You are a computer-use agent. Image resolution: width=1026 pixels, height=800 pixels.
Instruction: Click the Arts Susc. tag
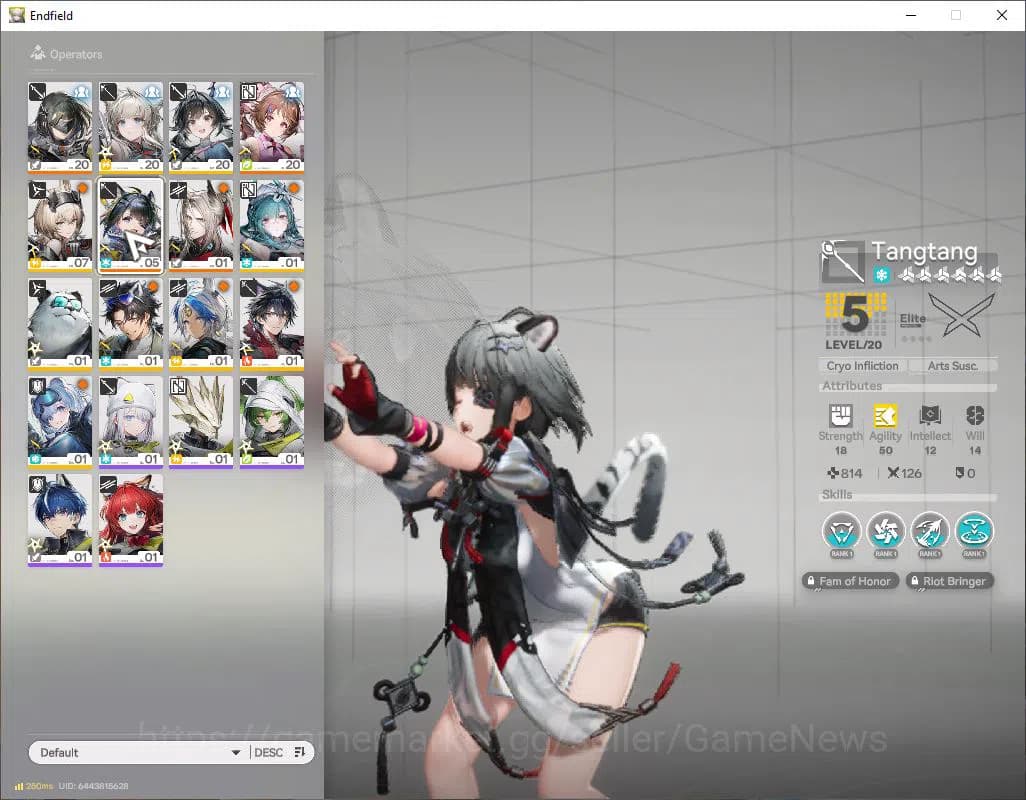click(953, 366)
